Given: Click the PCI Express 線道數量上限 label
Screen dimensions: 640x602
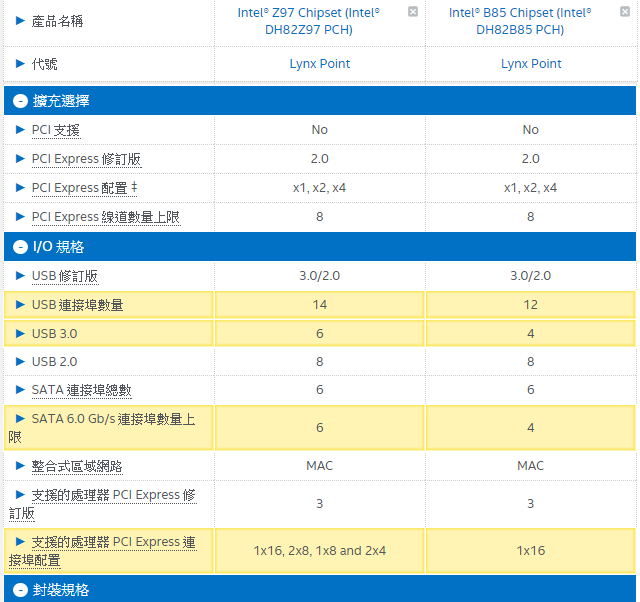Looking at the screenshot, I should [x=106, y=217].
